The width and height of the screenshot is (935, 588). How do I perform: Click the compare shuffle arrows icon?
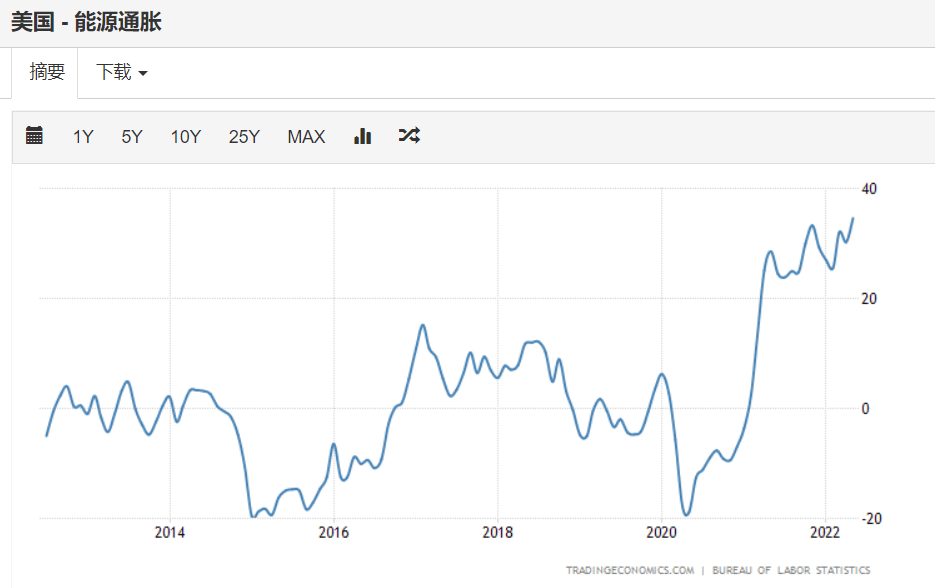[x=409, y=136]
